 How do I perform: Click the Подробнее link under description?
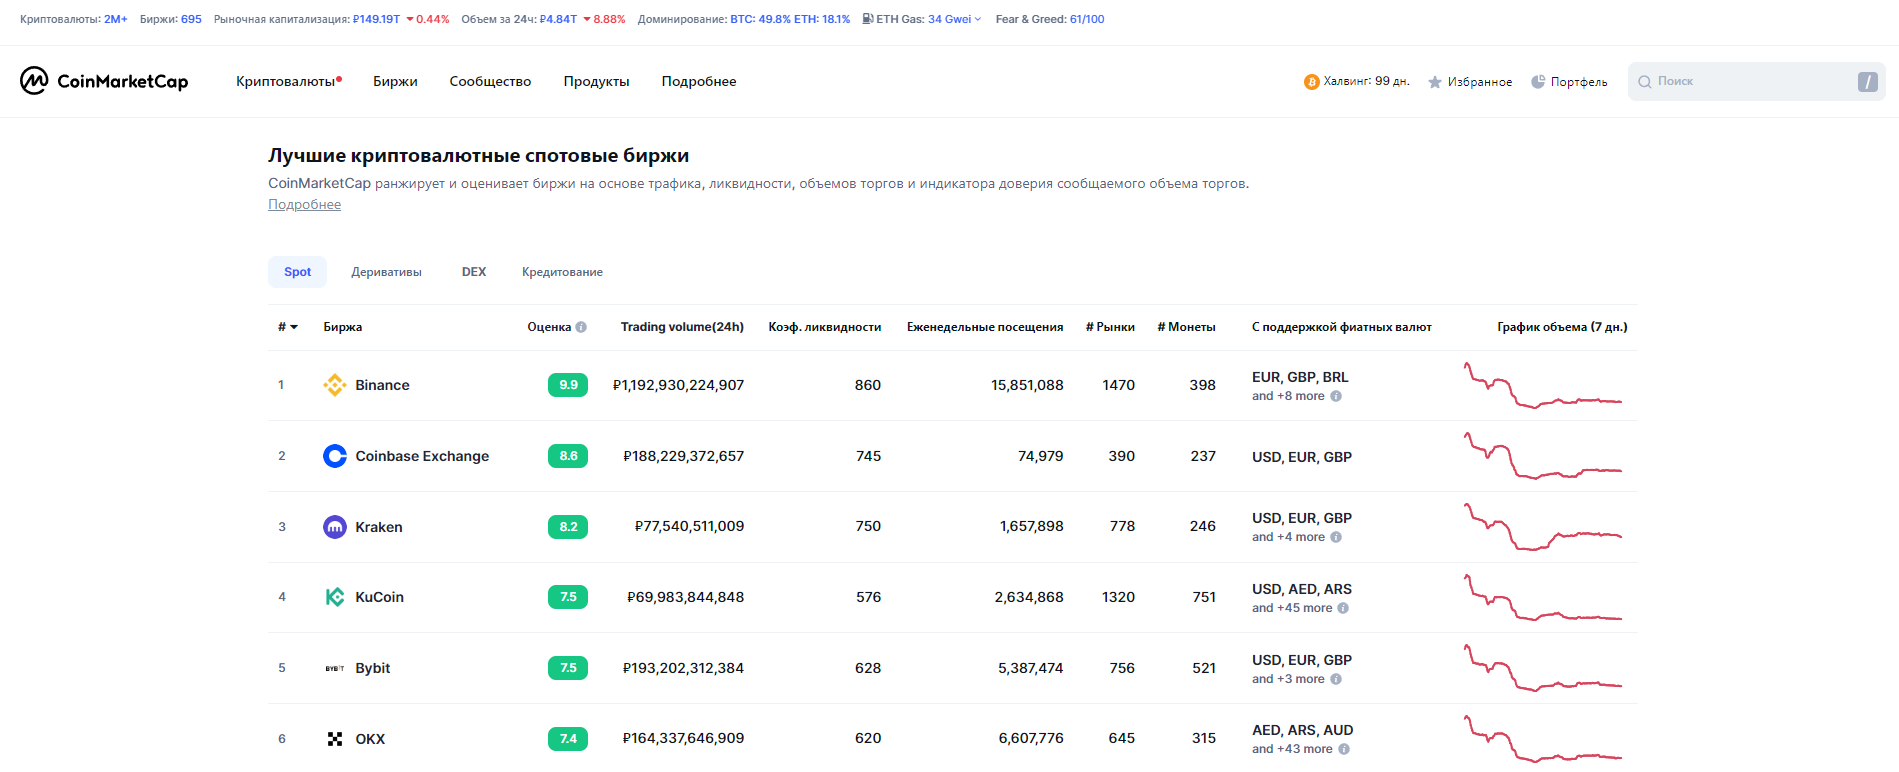(x=304, y=204)
